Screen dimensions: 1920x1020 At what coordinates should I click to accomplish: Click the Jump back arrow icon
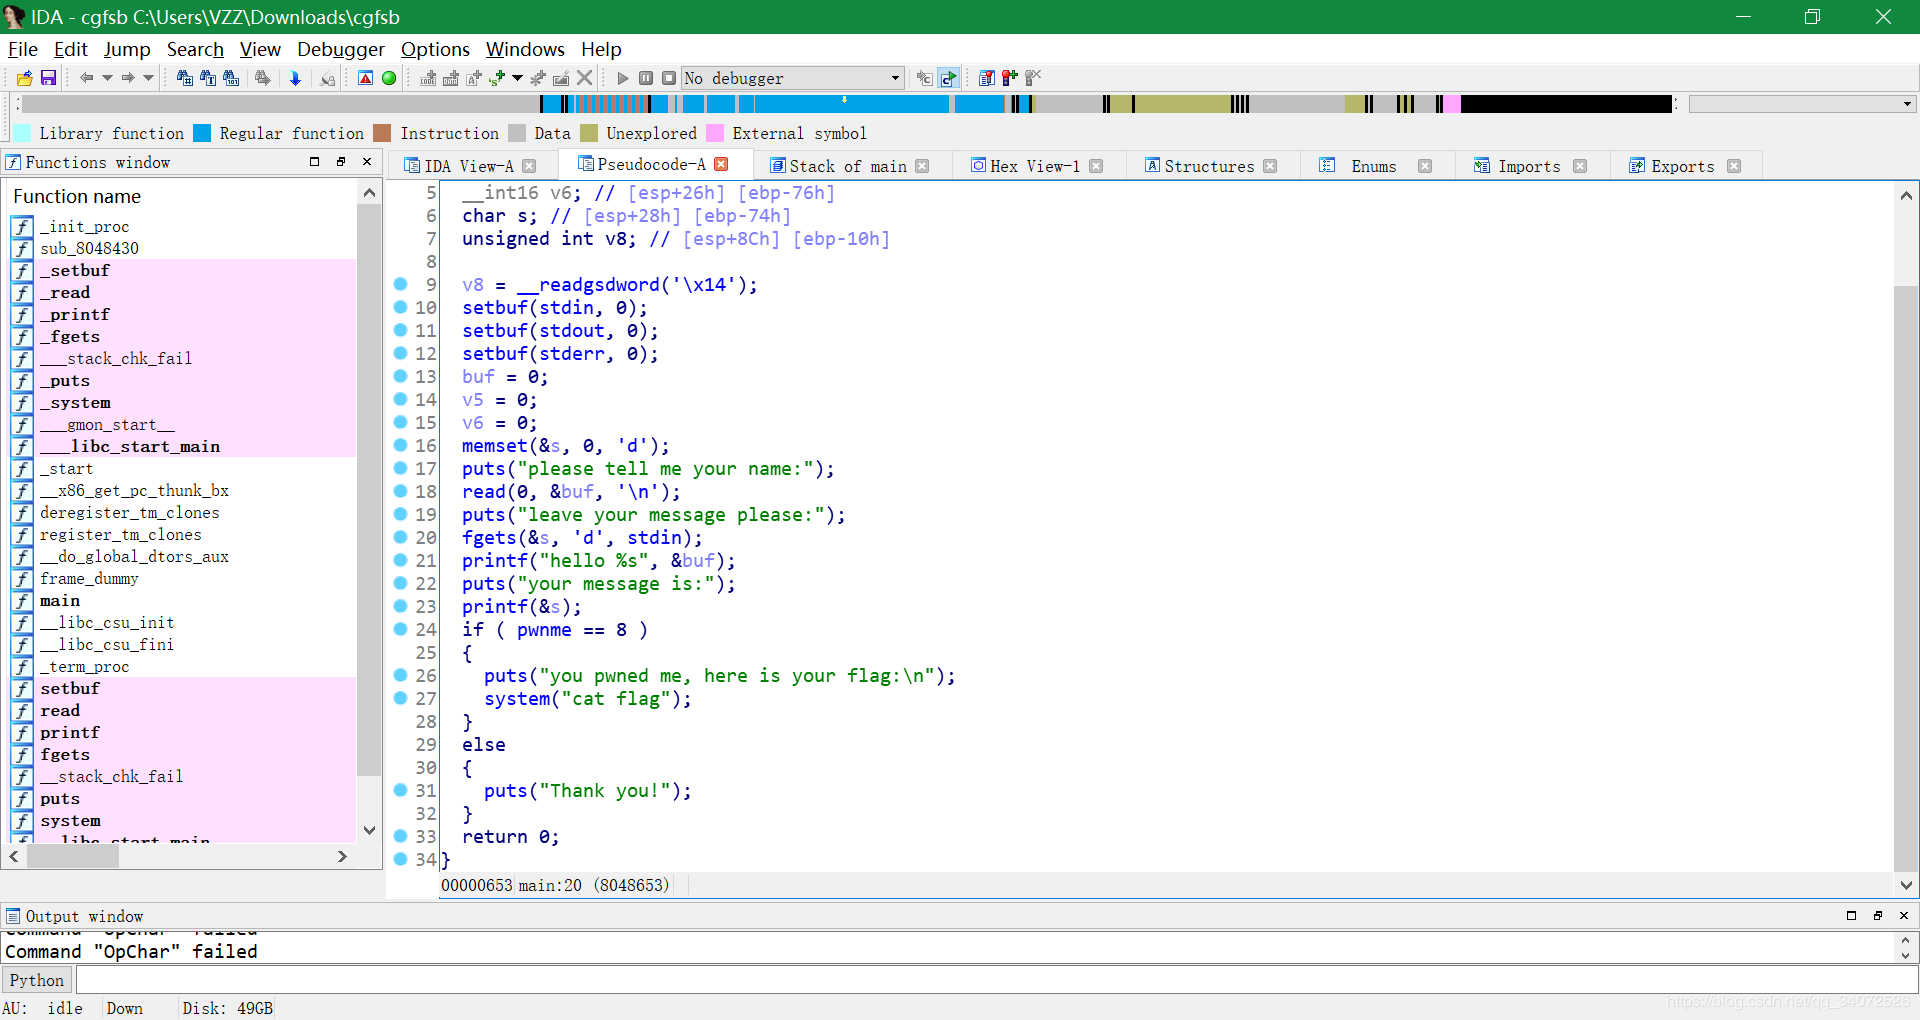[x=86, y=78]
